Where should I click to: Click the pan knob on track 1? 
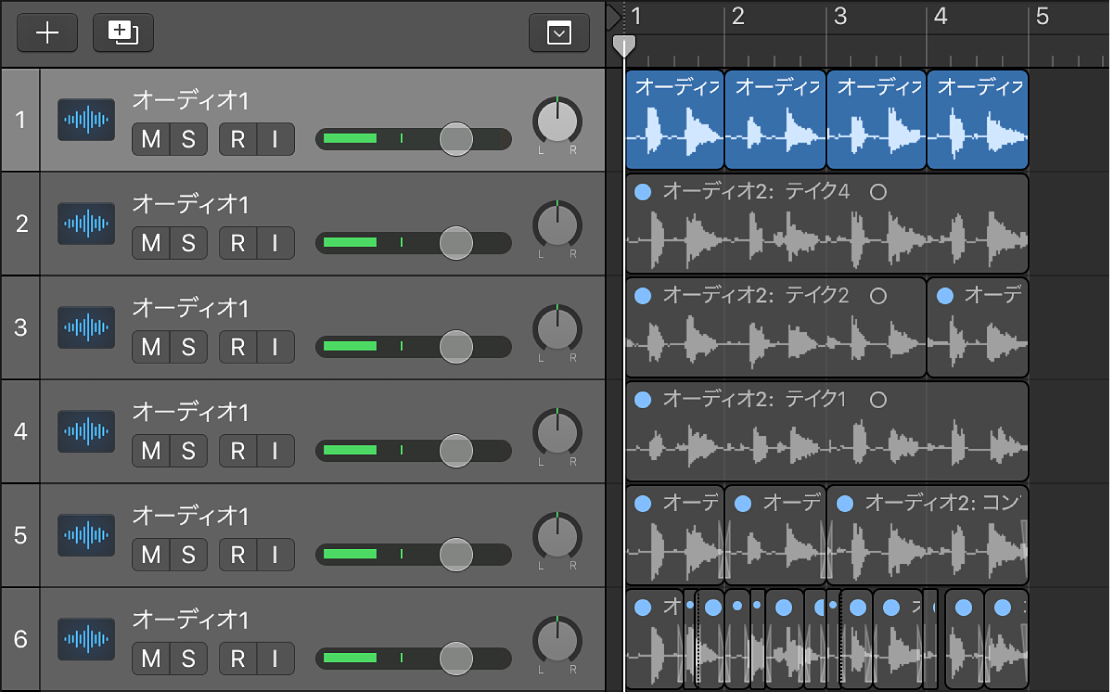pos(557,122)
